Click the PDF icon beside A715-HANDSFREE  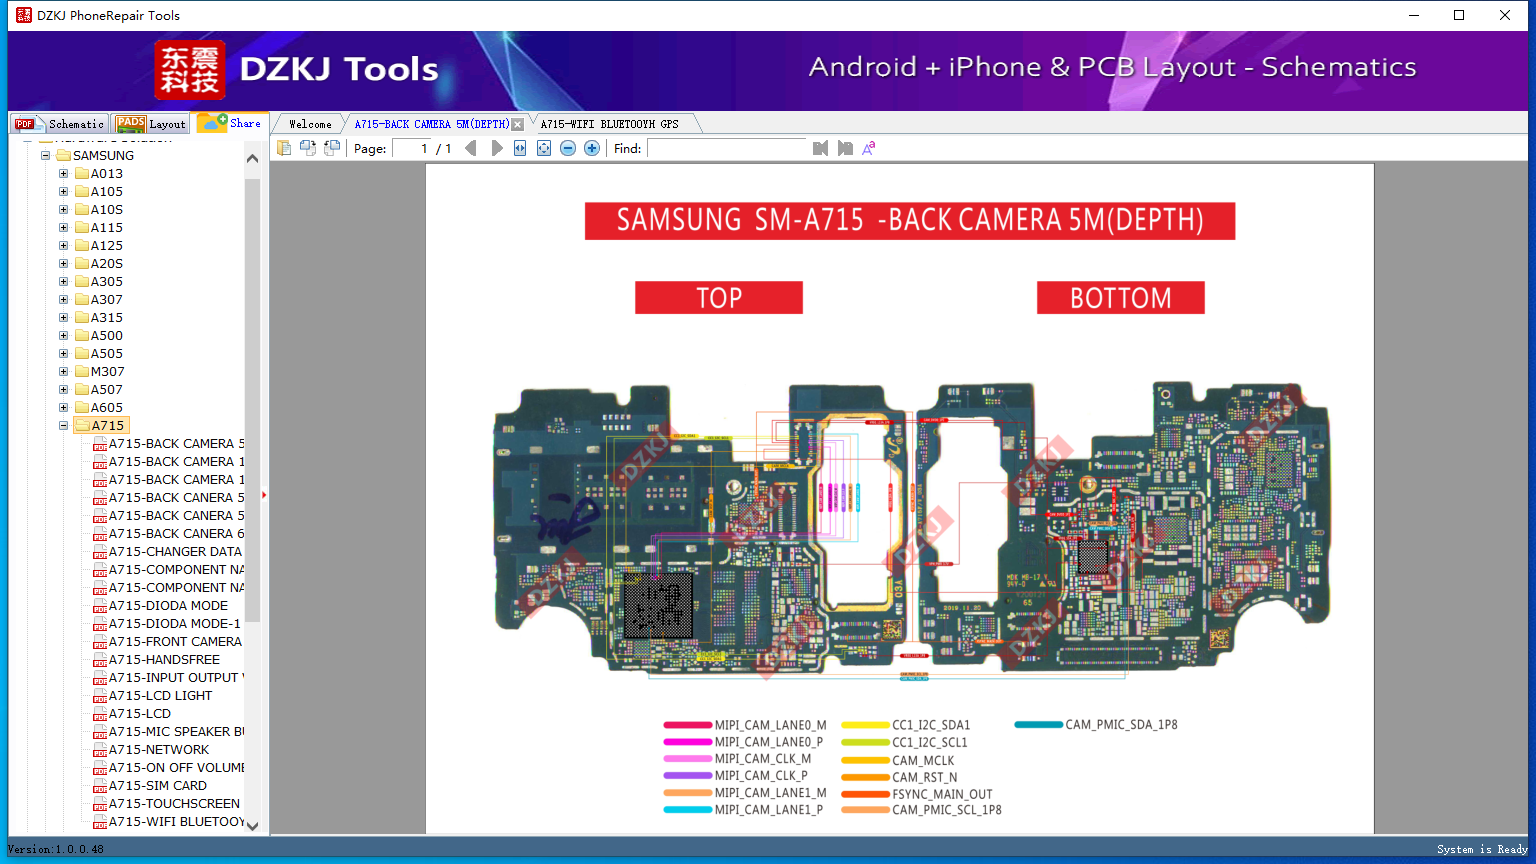[100, 660]
